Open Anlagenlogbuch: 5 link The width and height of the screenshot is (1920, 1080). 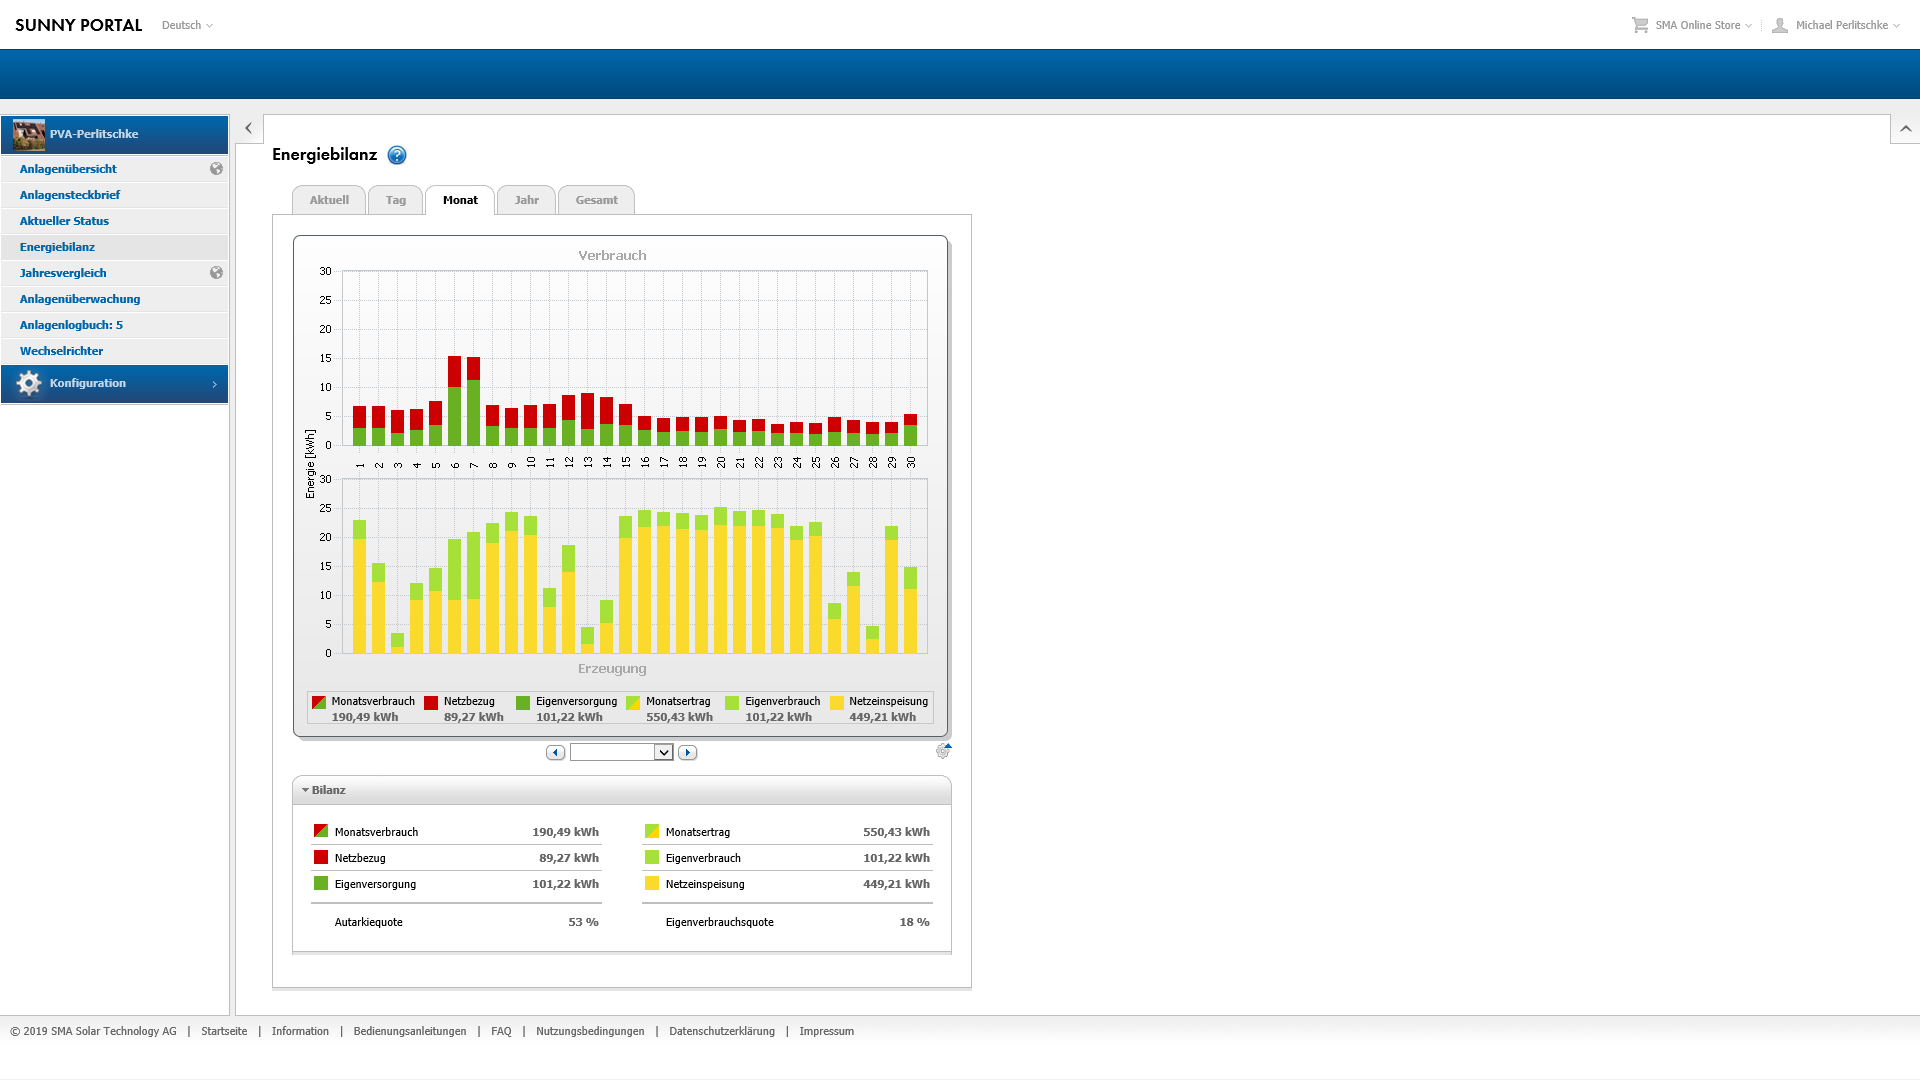tap(71, 325)
